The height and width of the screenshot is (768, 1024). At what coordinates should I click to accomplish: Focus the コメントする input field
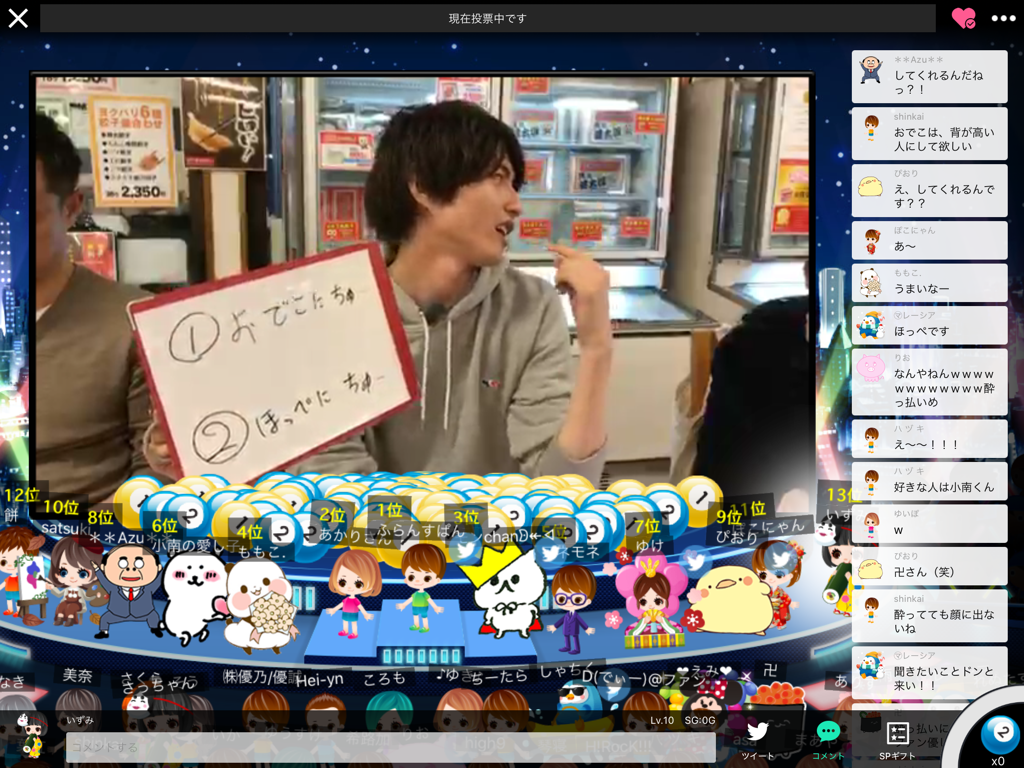[x=390, y=746]
